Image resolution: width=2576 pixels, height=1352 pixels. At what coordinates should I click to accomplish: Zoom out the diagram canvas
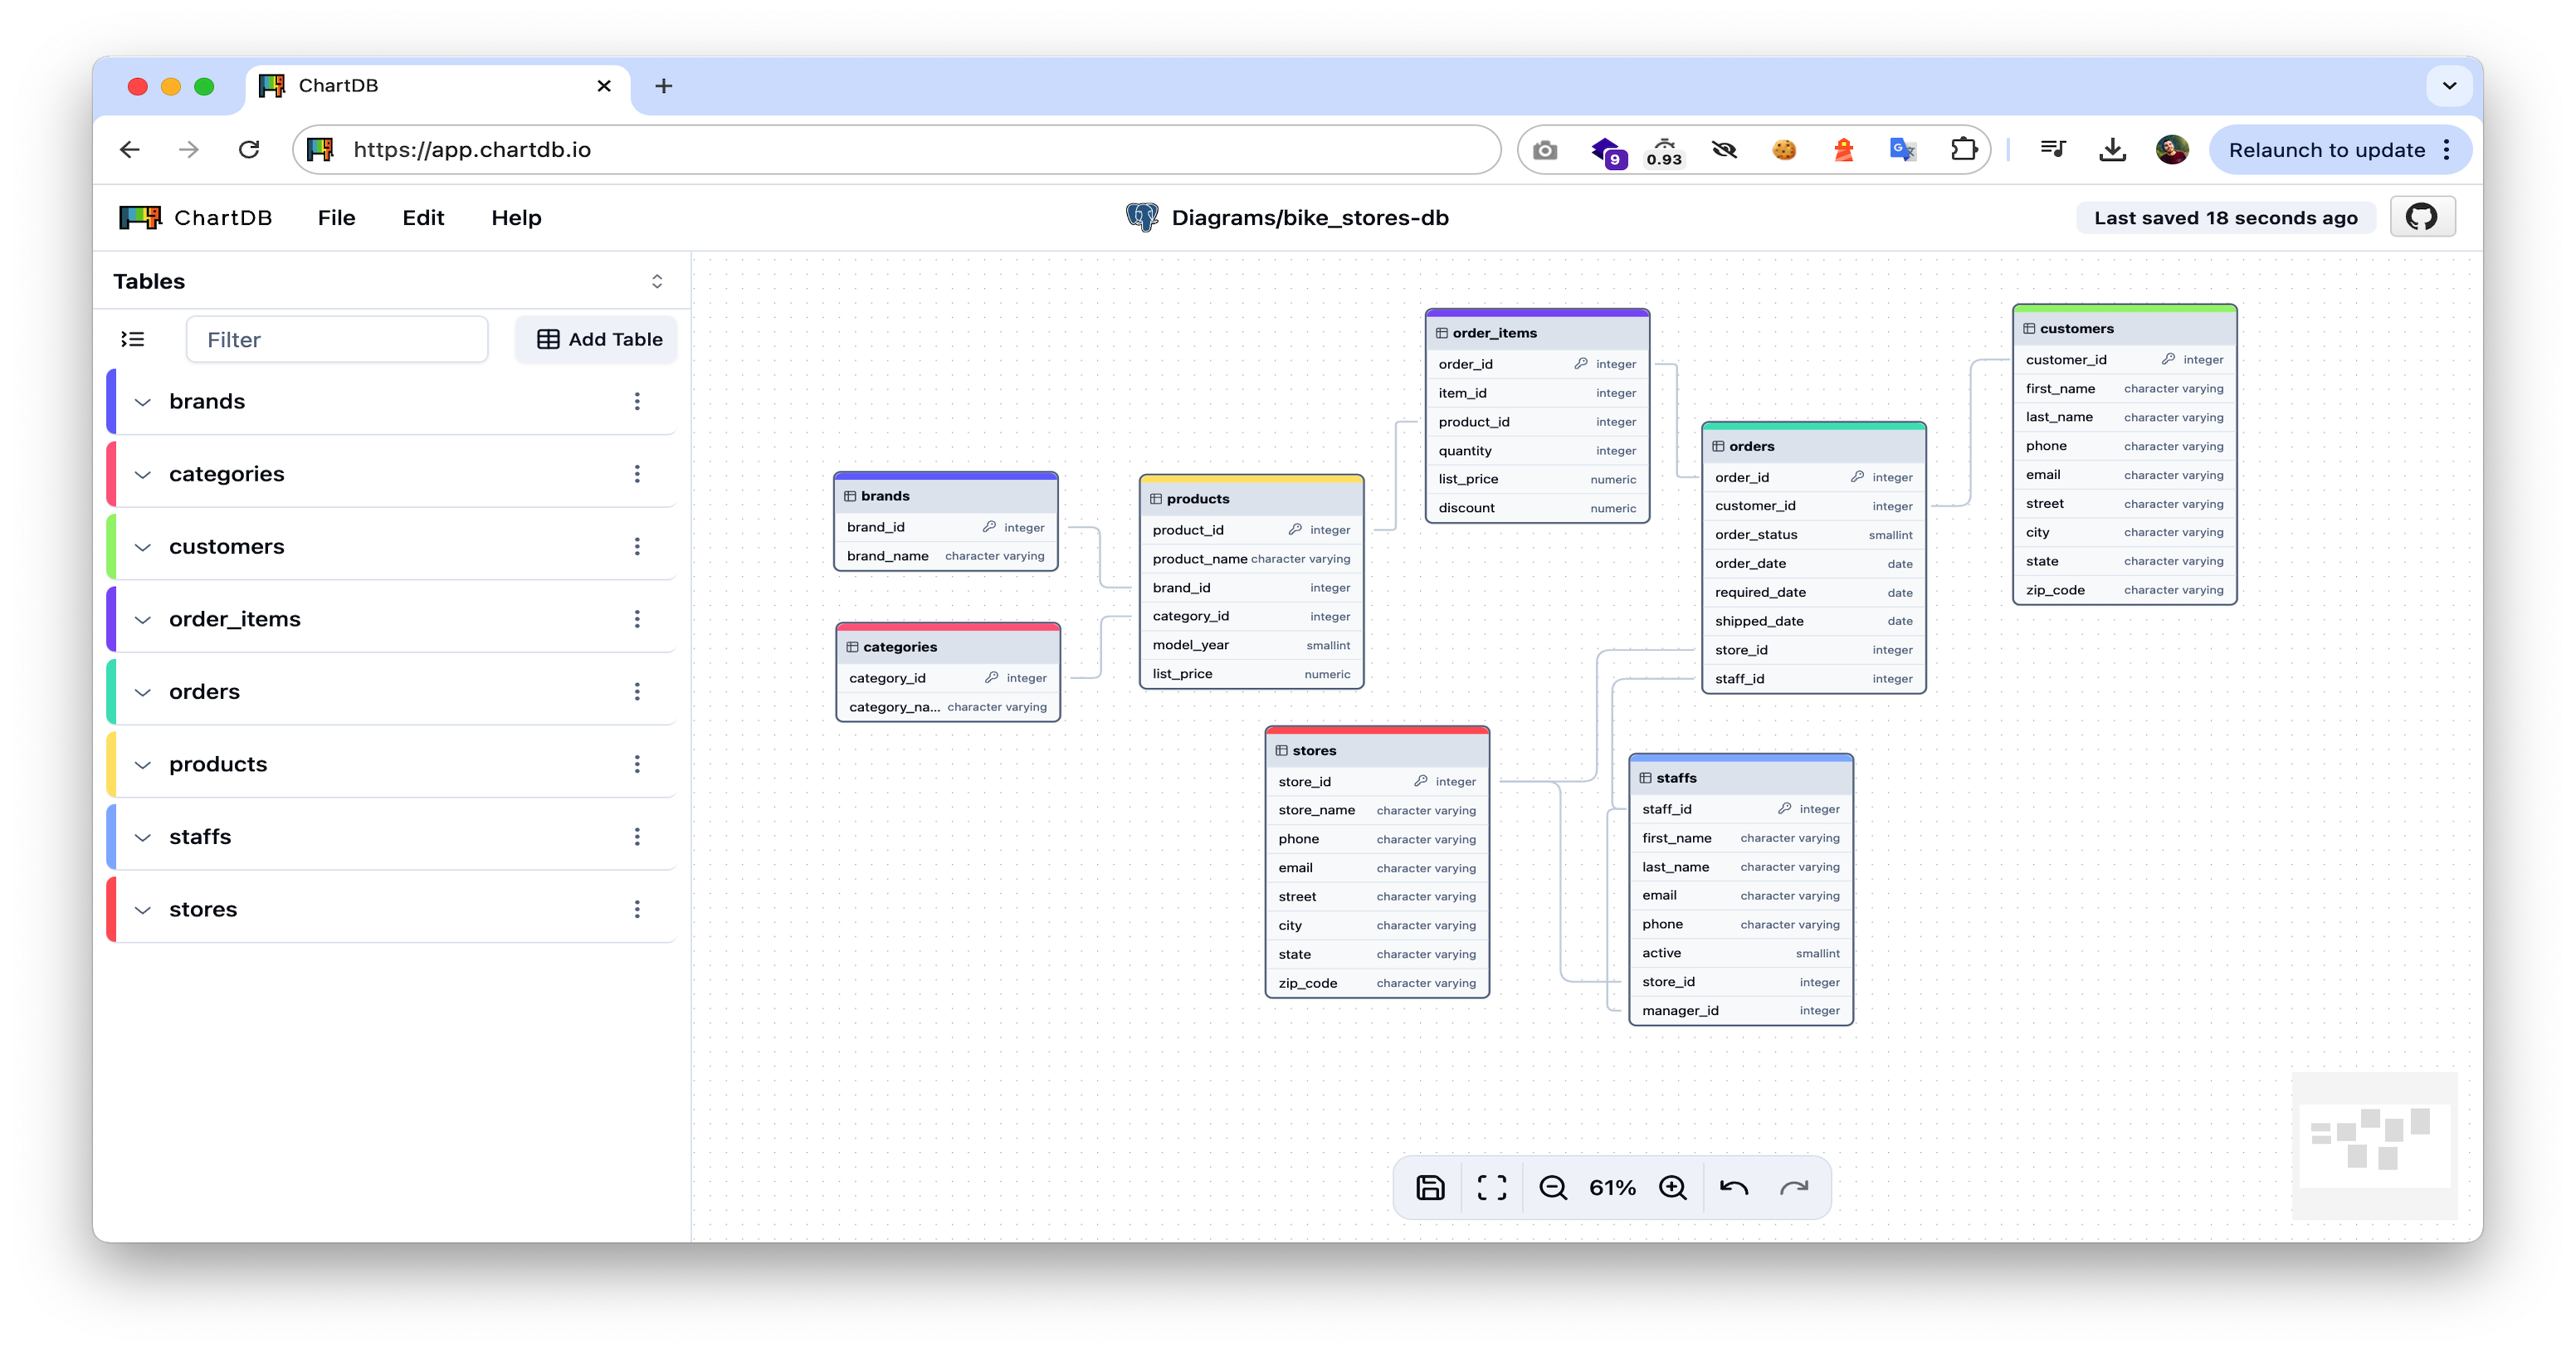[x=1552, y=1187]
